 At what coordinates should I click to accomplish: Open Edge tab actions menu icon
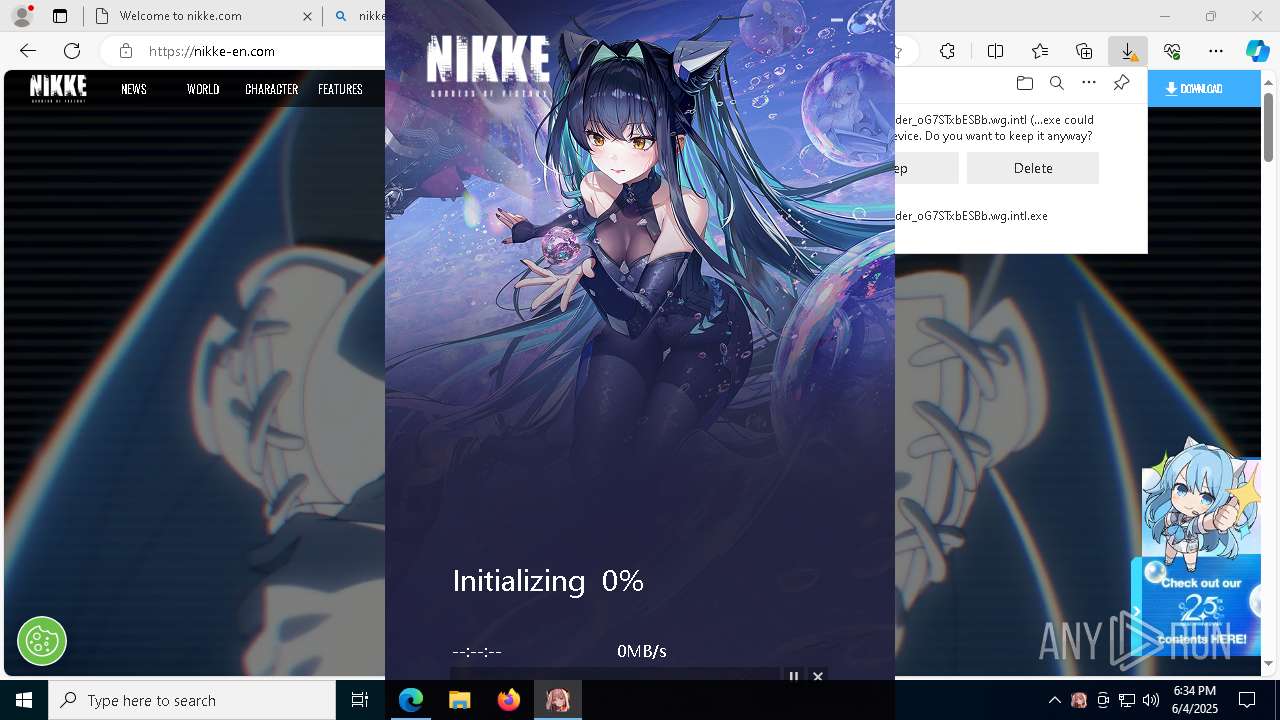click(x=60, y=16)
